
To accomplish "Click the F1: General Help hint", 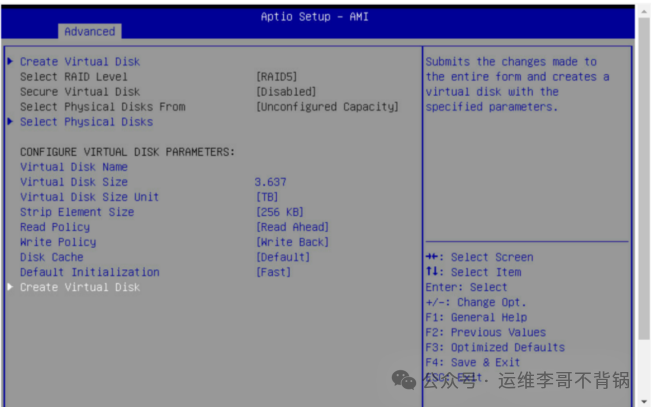I will pyautogui.click(x=476, y=317).
